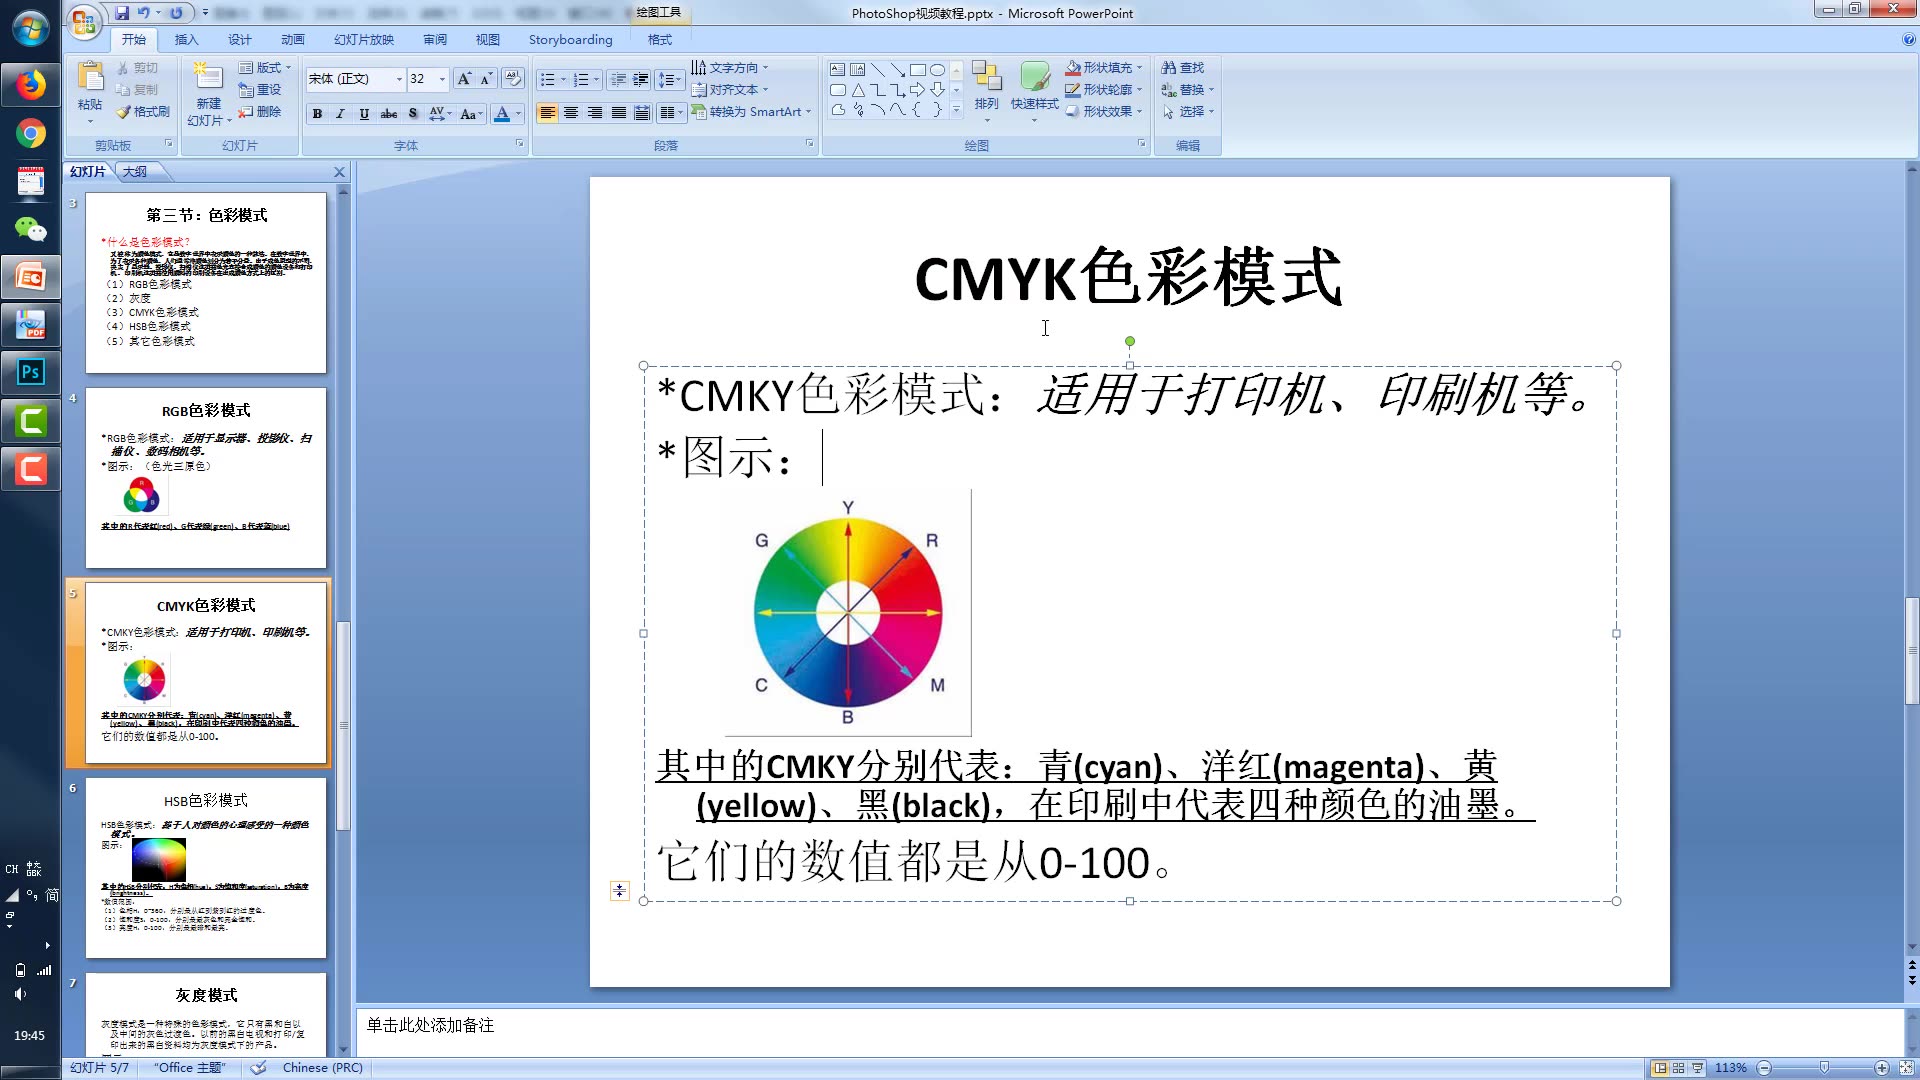Click the spell check status icon
The width and height of the screenshot is (1920, 1080).
click(258, 1067)
